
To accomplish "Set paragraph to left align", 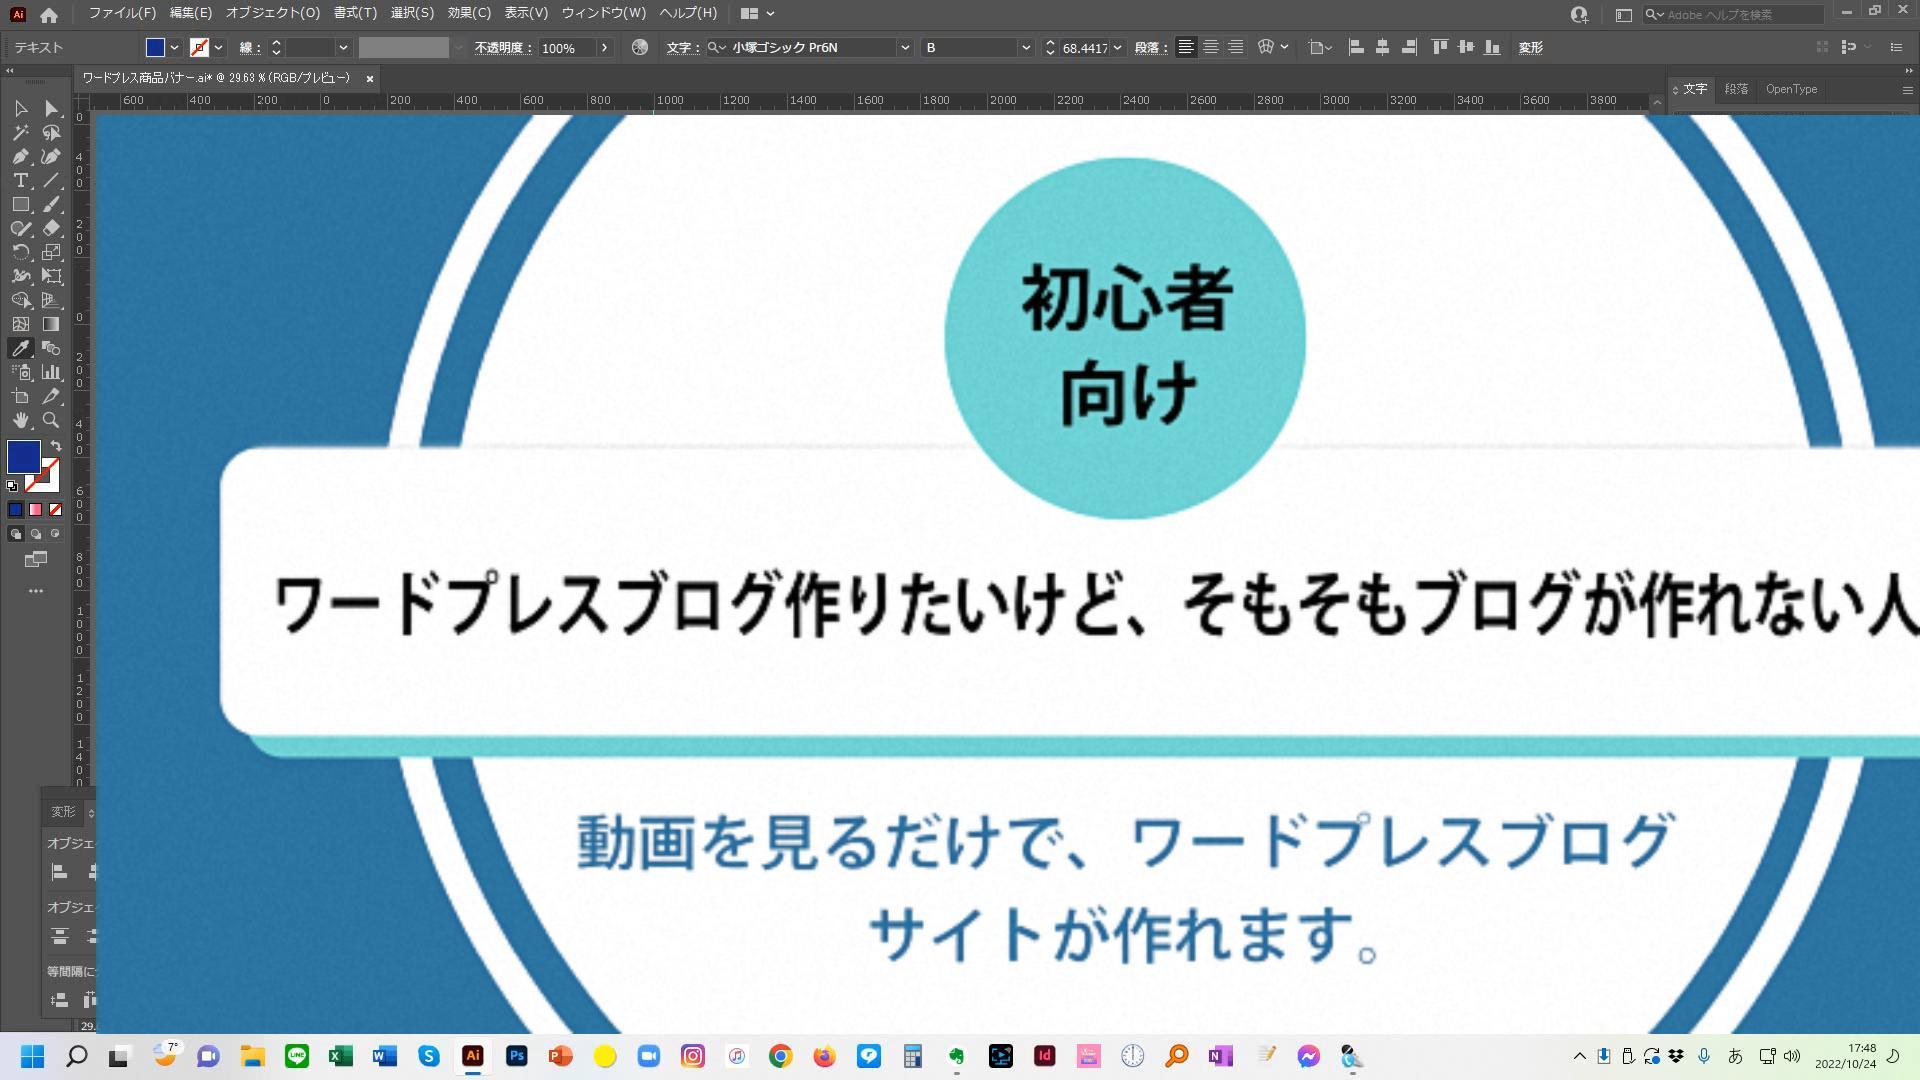I will point(1185,47).
